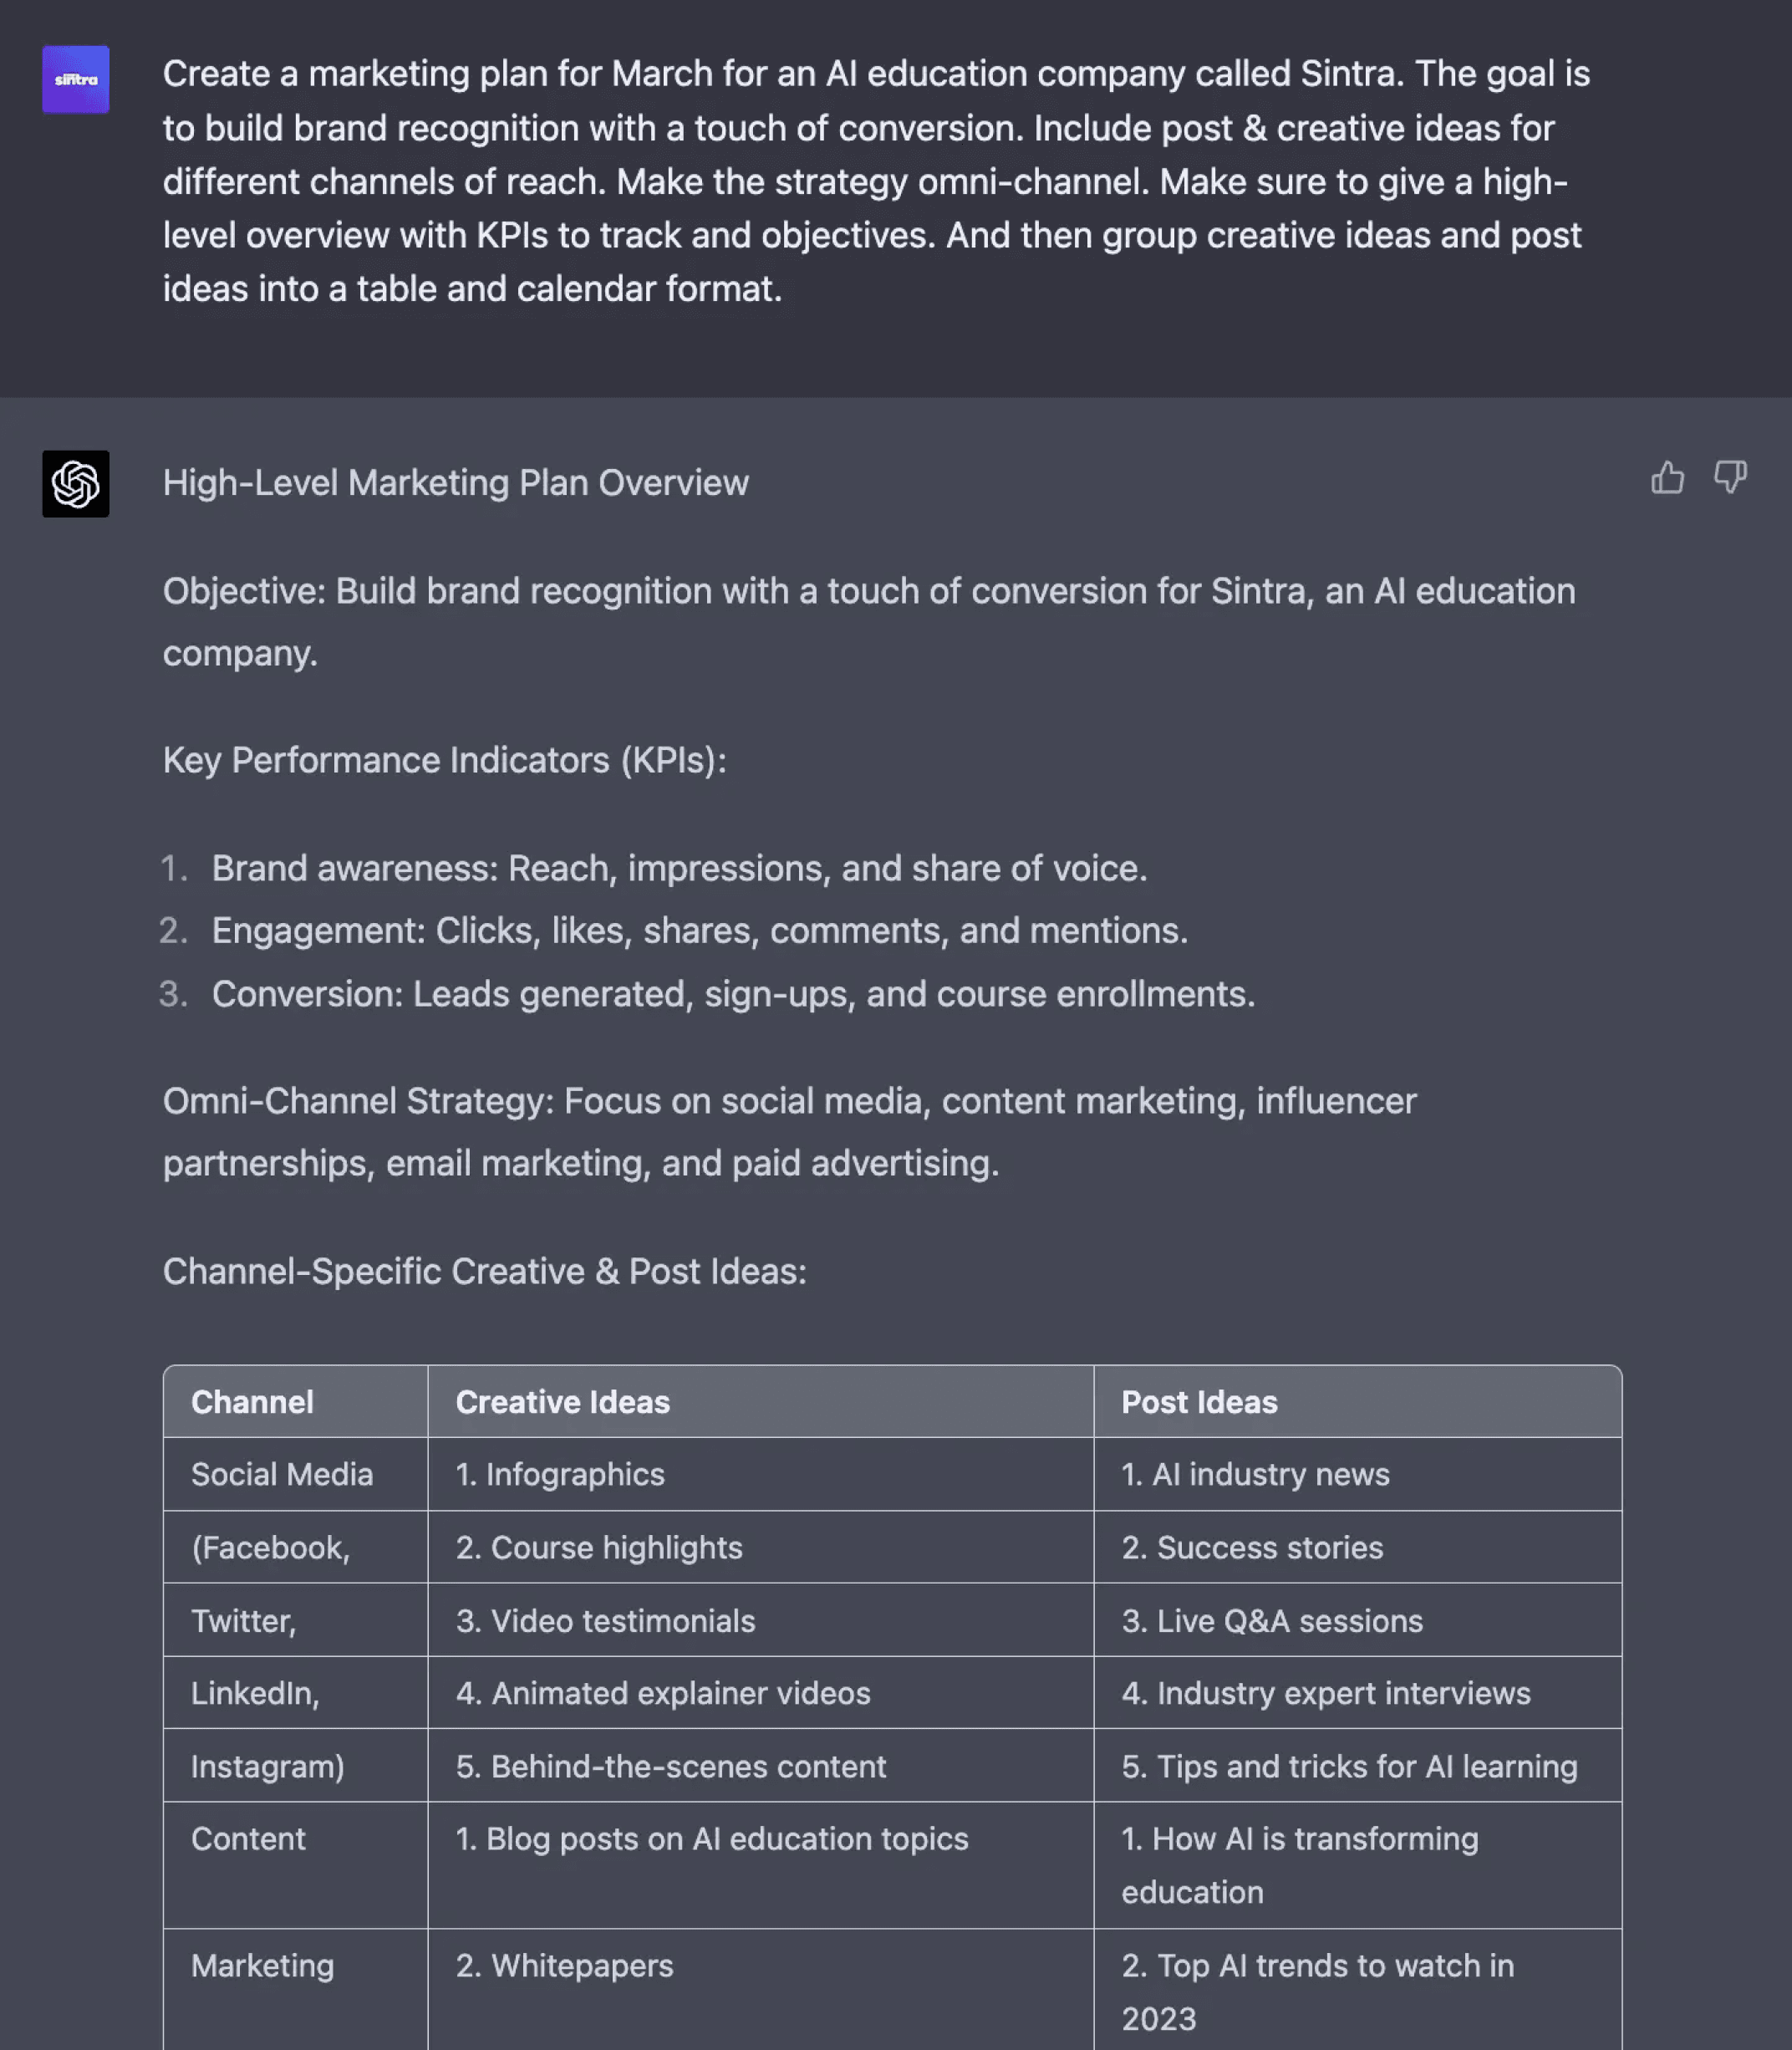Image resolution: width=1792 pixels, height=2050 pixels.
Task: Click the Sintra user avatar
Action: click(x=76, y=80)
